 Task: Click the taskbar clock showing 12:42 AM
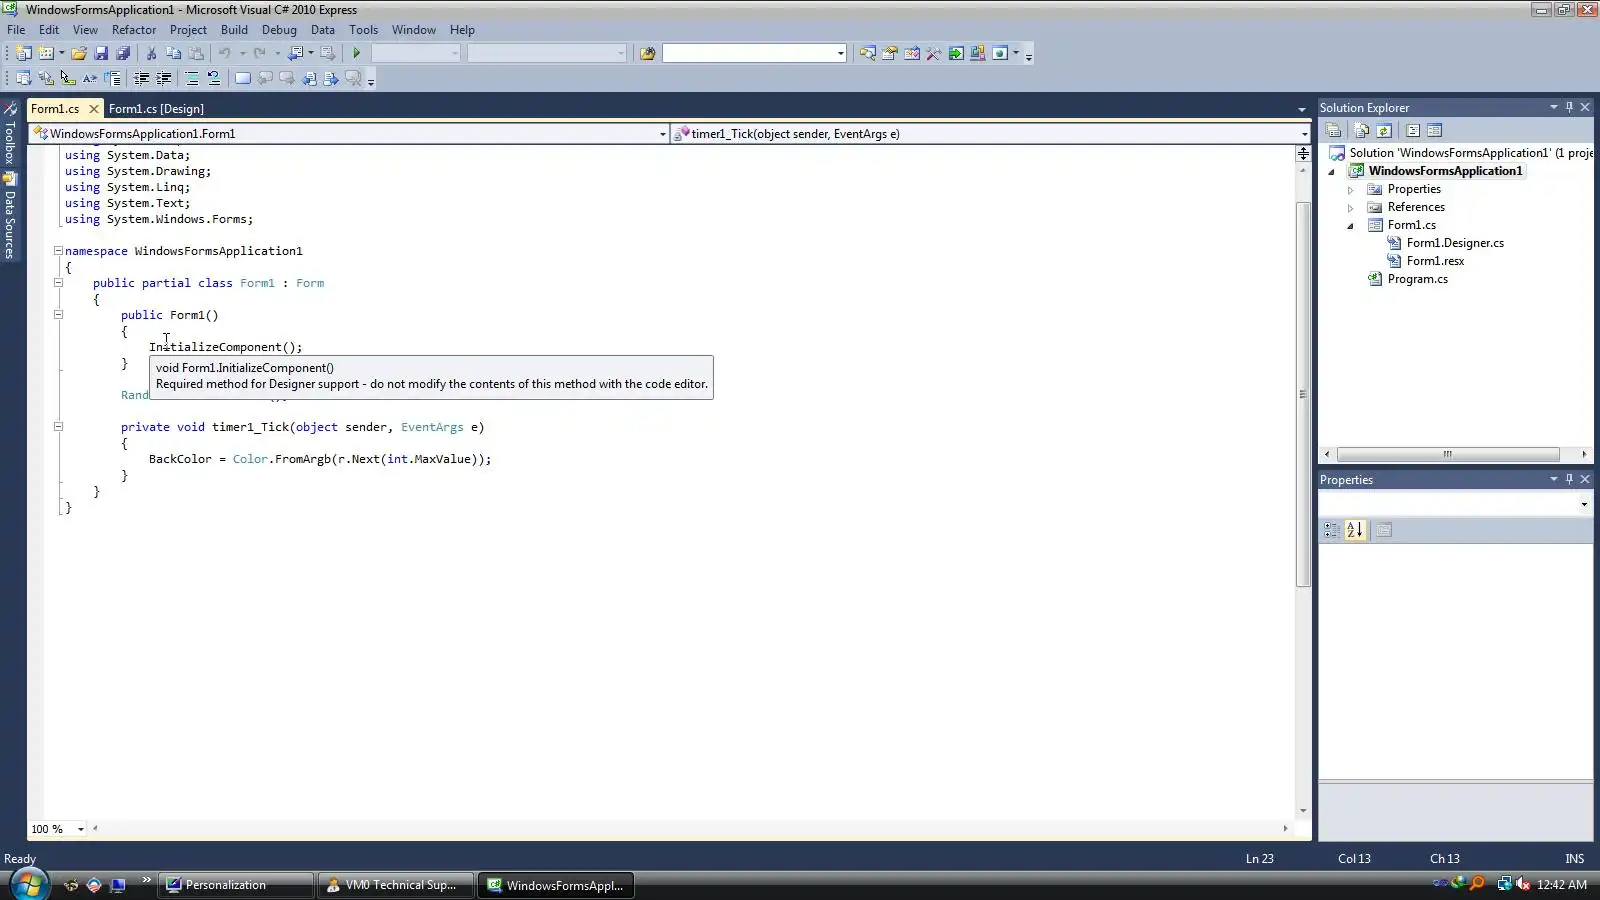click(1562, 885)
